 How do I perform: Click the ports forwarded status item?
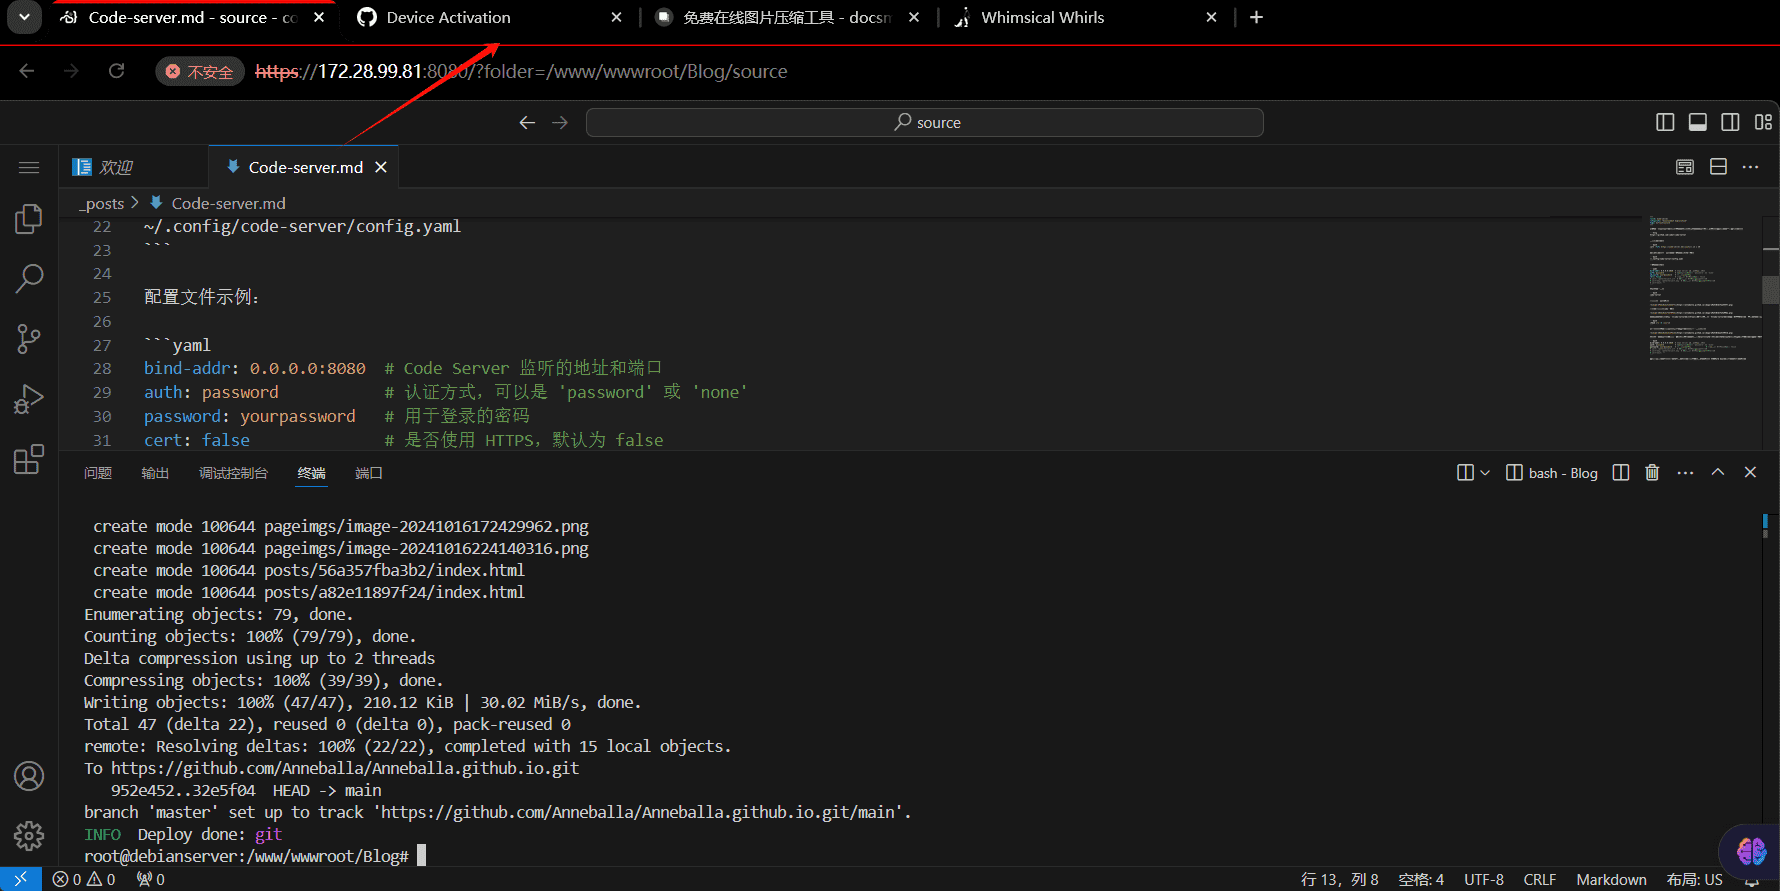[x=151, y=879]
